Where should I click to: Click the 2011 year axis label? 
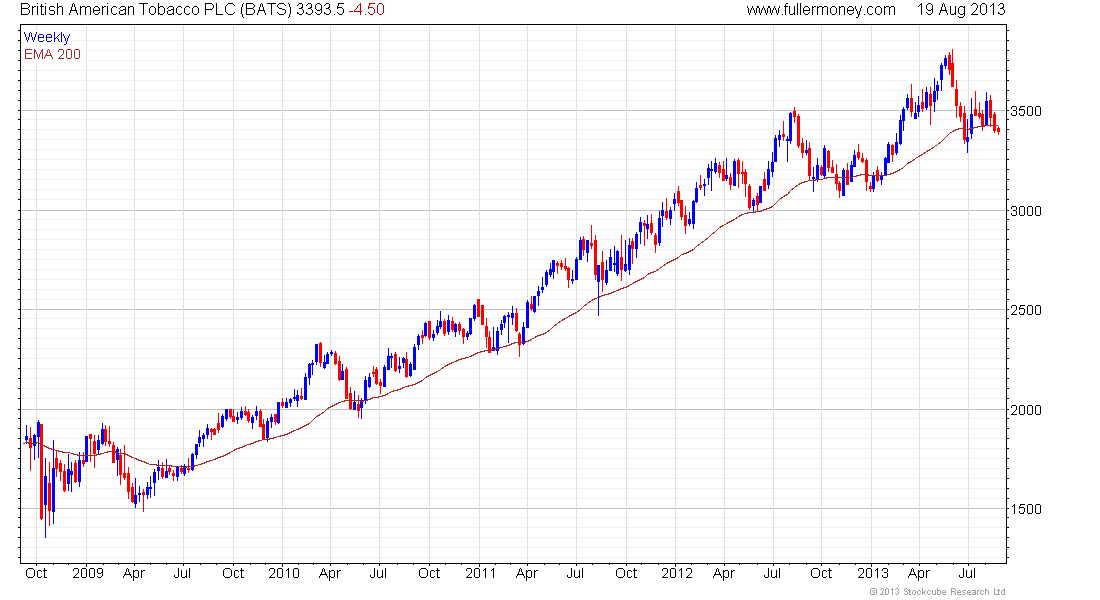[481, 573]
